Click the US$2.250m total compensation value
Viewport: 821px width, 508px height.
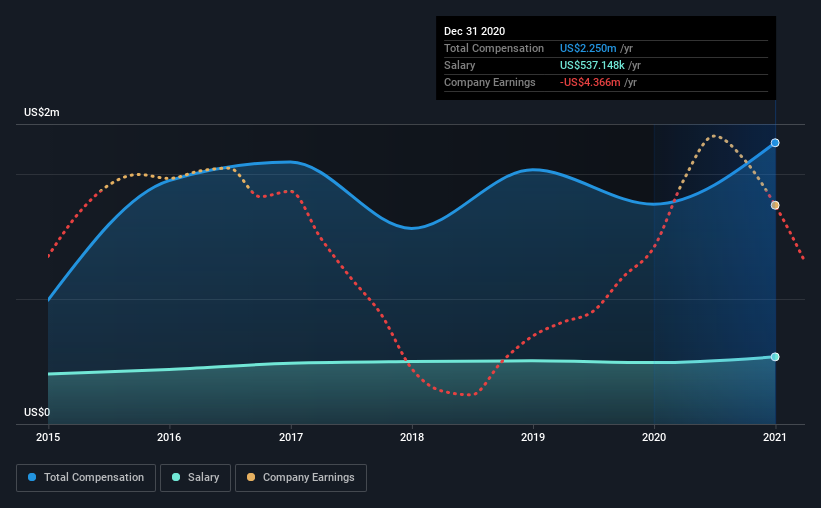[x=588, y=48]
